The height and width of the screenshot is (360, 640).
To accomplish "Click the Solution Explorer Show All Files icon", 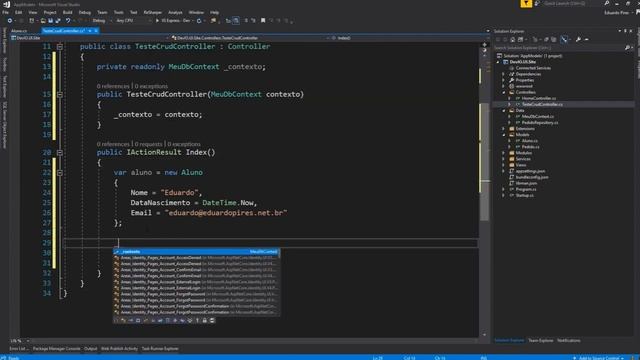I will [553, 40].
